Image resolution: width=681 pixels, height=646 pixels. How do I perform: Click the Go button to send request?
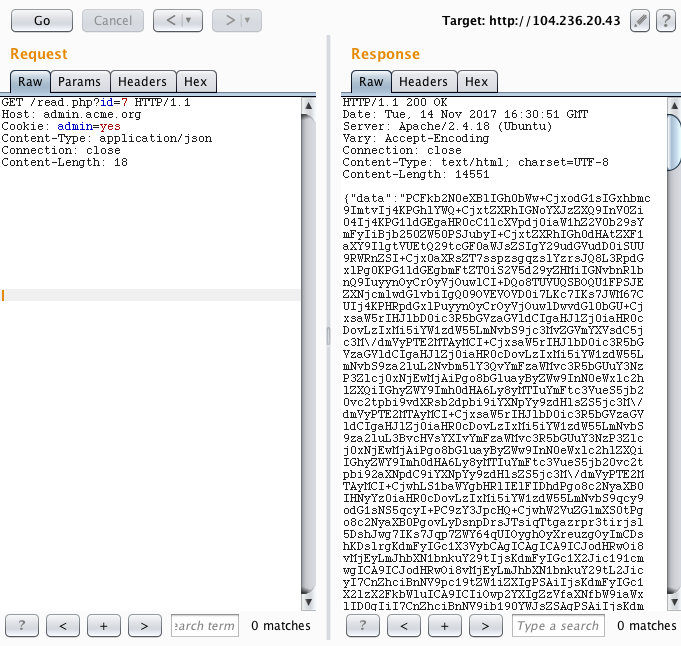[42, 20]
